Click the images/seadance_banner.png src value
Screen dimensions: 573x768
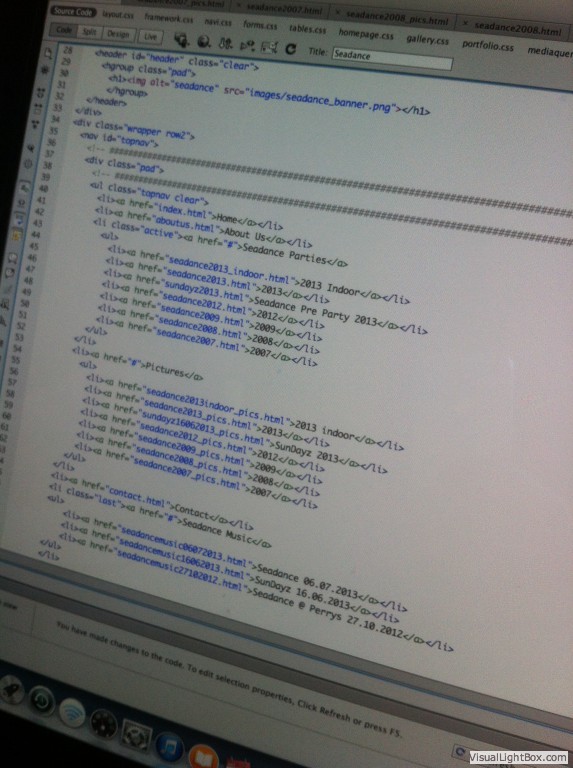pyautogui.click(x=321, y=100)
